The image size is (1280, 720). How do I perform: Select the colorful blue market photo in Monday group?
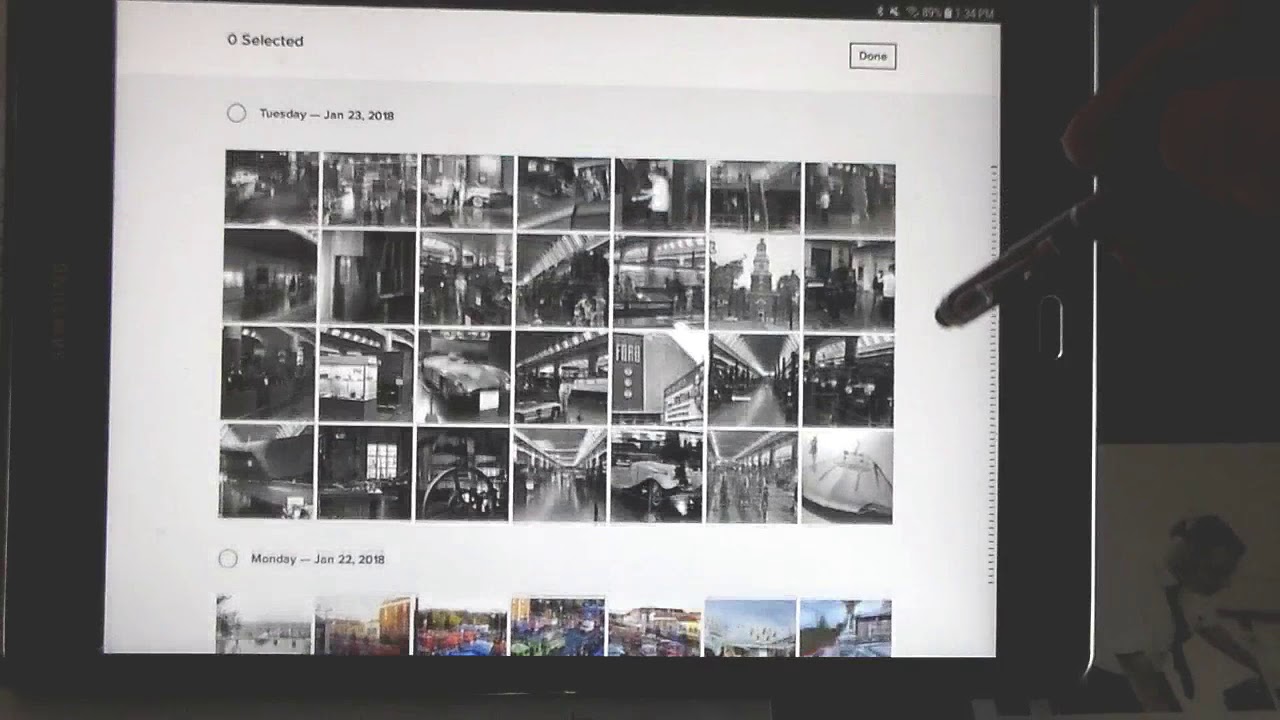[557, 626]
